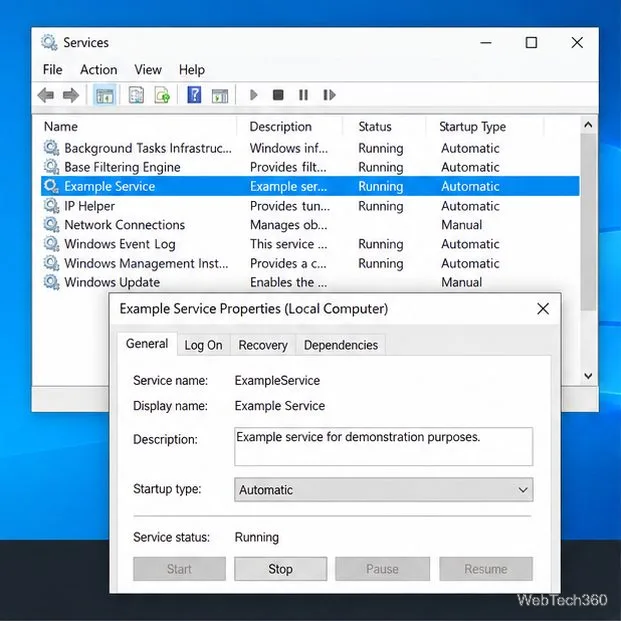Switch to the Recovery tab
Image resolution: width=621 pixels, height=621 pixels.
point(263,345)
